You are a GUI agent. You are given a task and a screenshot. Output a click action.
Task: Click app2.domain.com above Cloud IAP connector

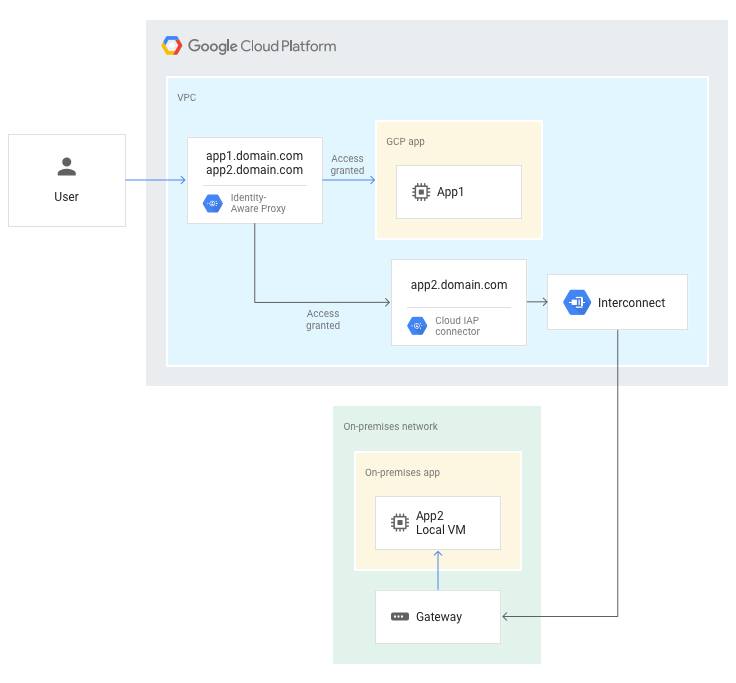(x=459, y=285)
